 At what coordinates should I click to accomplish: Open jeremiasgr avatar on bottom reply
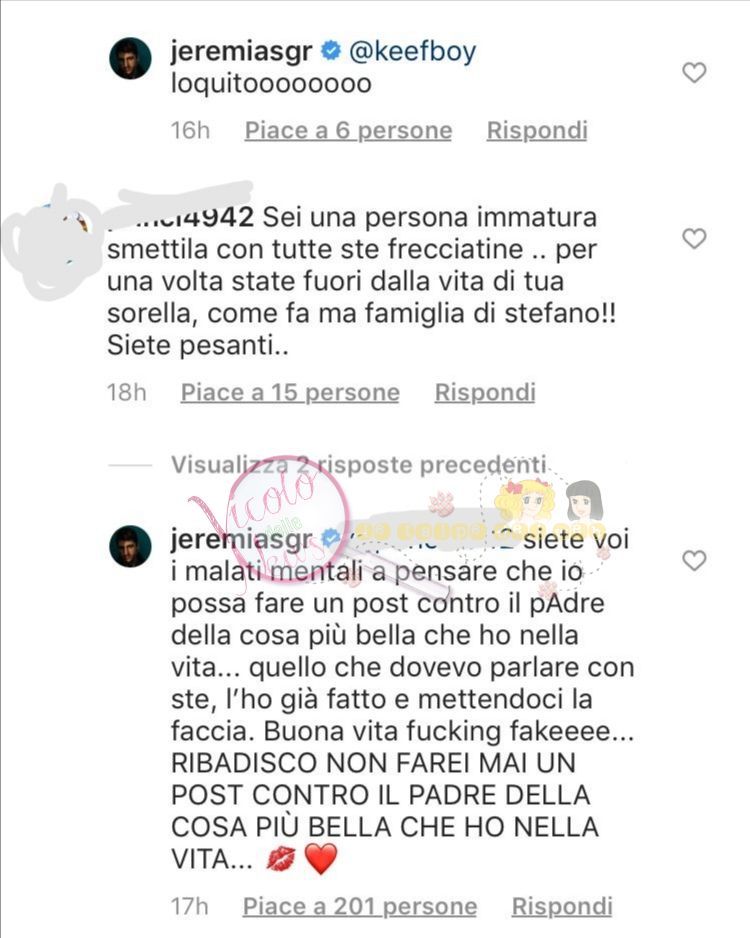coord(130,546)
